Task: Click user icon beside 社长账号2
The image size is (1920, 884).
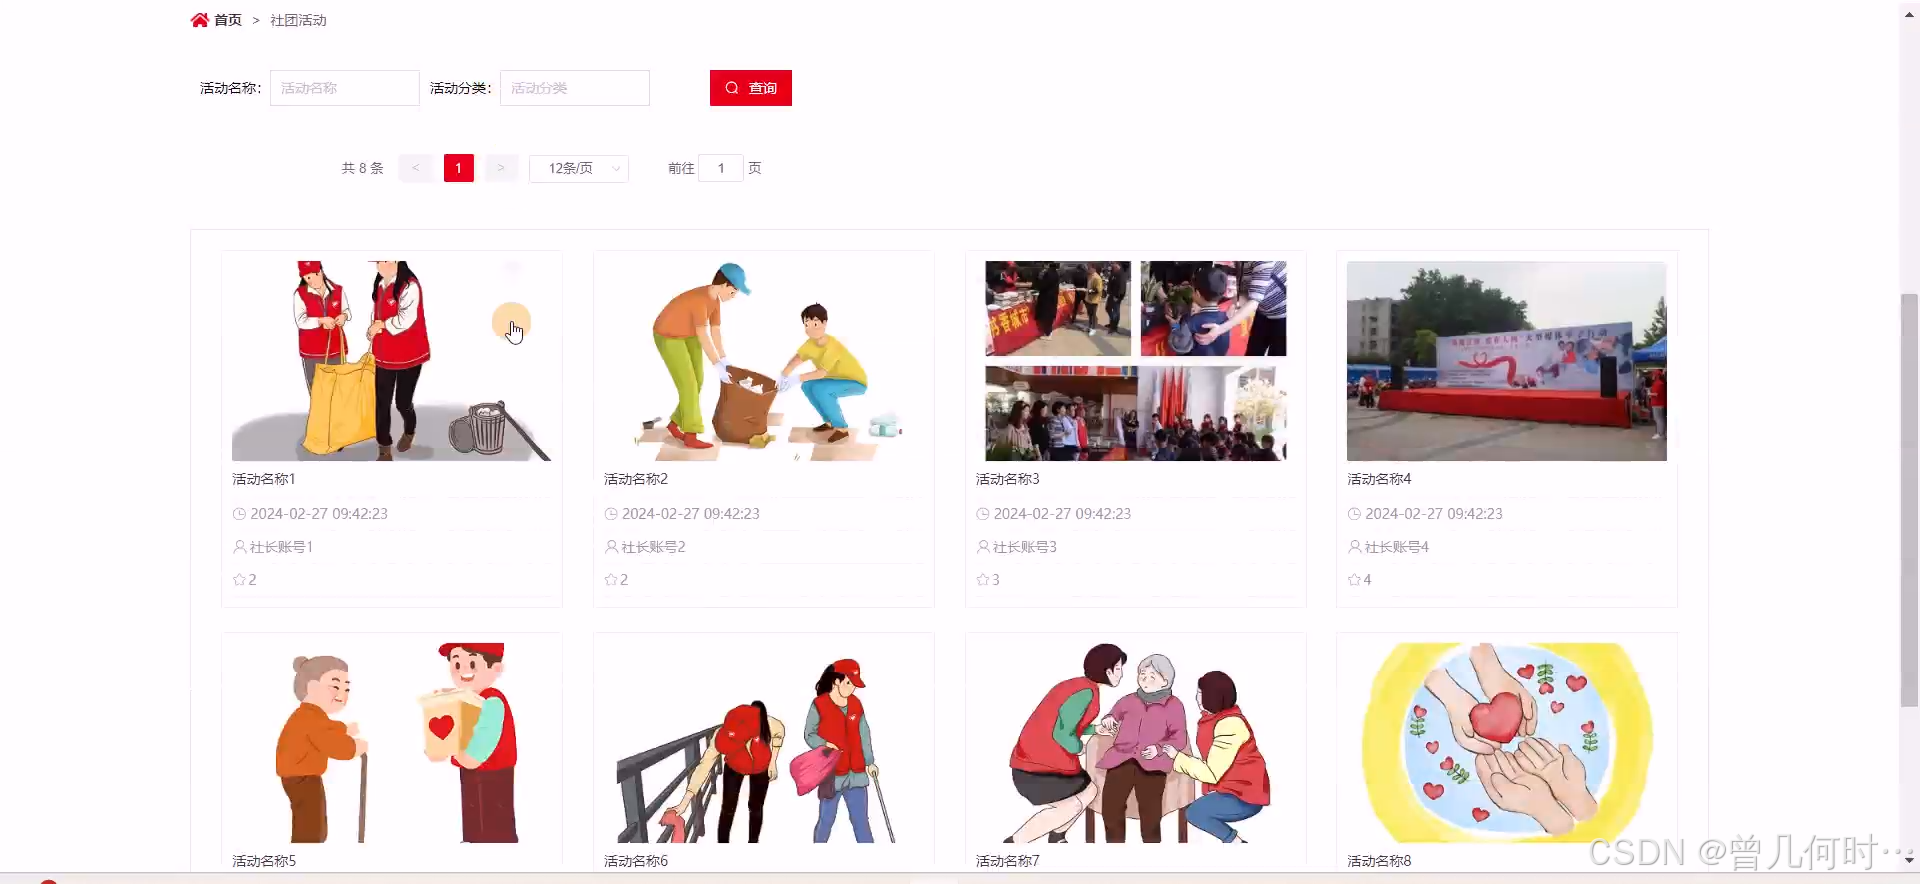Action: (612, 547)
